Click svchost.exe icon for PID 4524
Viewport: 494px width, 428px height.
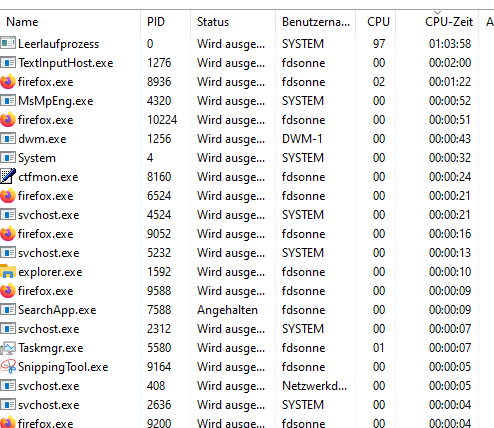(x=8, y=215)
